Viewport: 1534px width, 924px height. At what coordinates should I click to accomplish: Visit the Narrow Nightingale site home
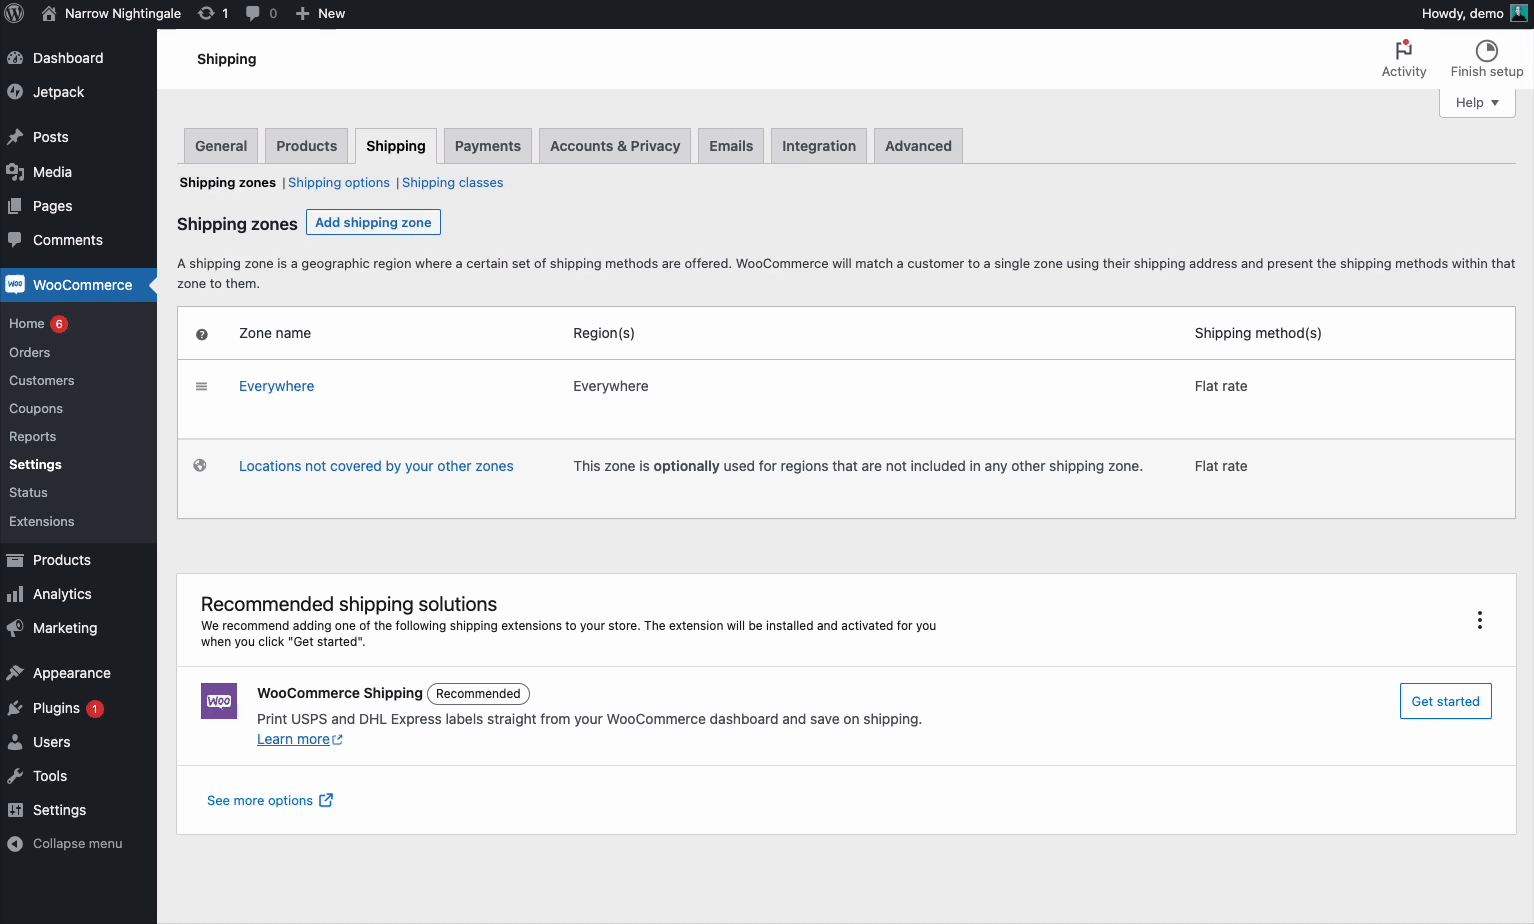tap(111, 13)
